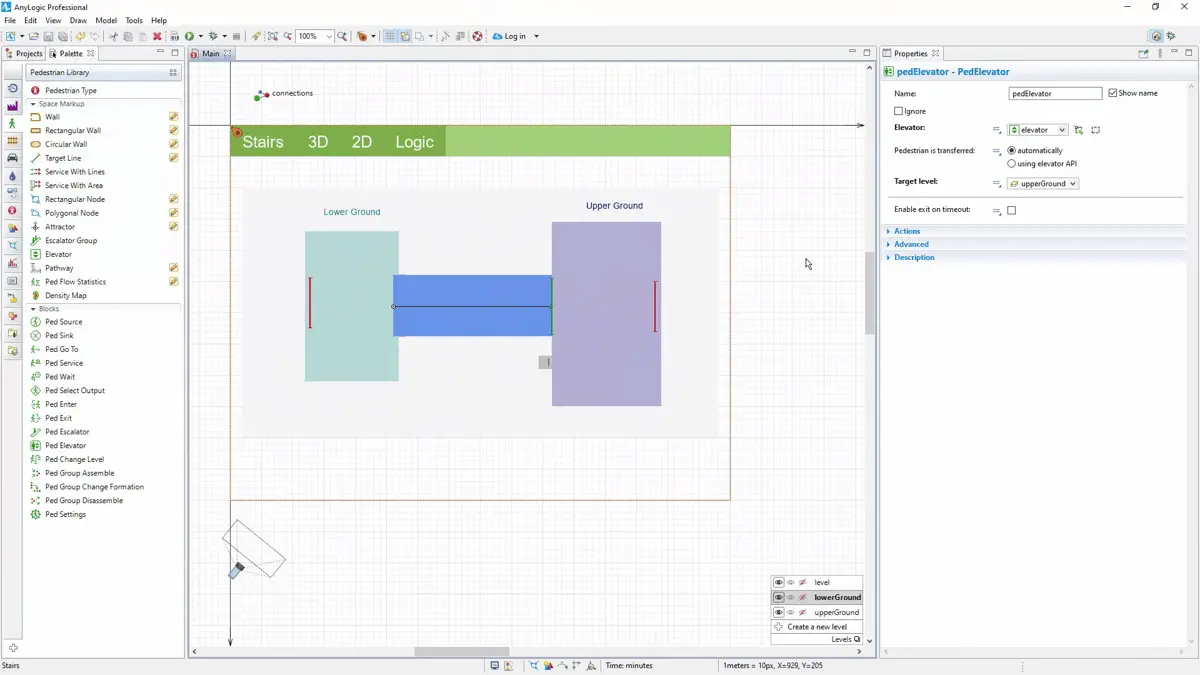This screenshot has width=1200, height=675.
Task: Click the 3D view area link
Action: point(318,142)
